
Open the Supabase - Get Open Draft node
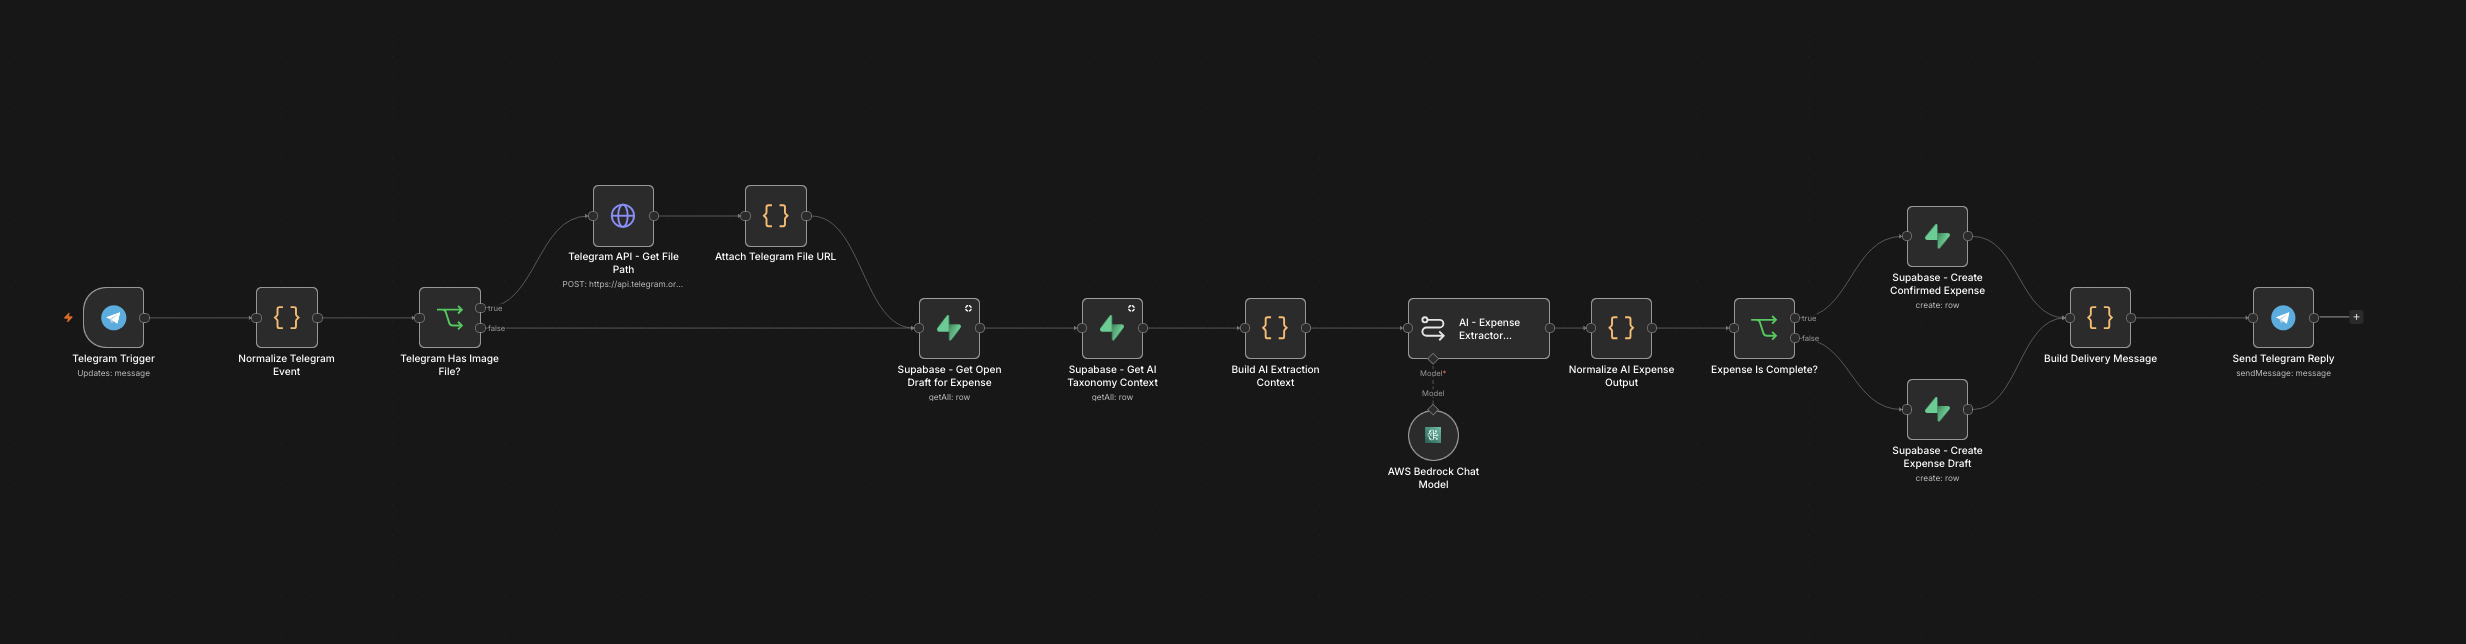pos(949,328)
